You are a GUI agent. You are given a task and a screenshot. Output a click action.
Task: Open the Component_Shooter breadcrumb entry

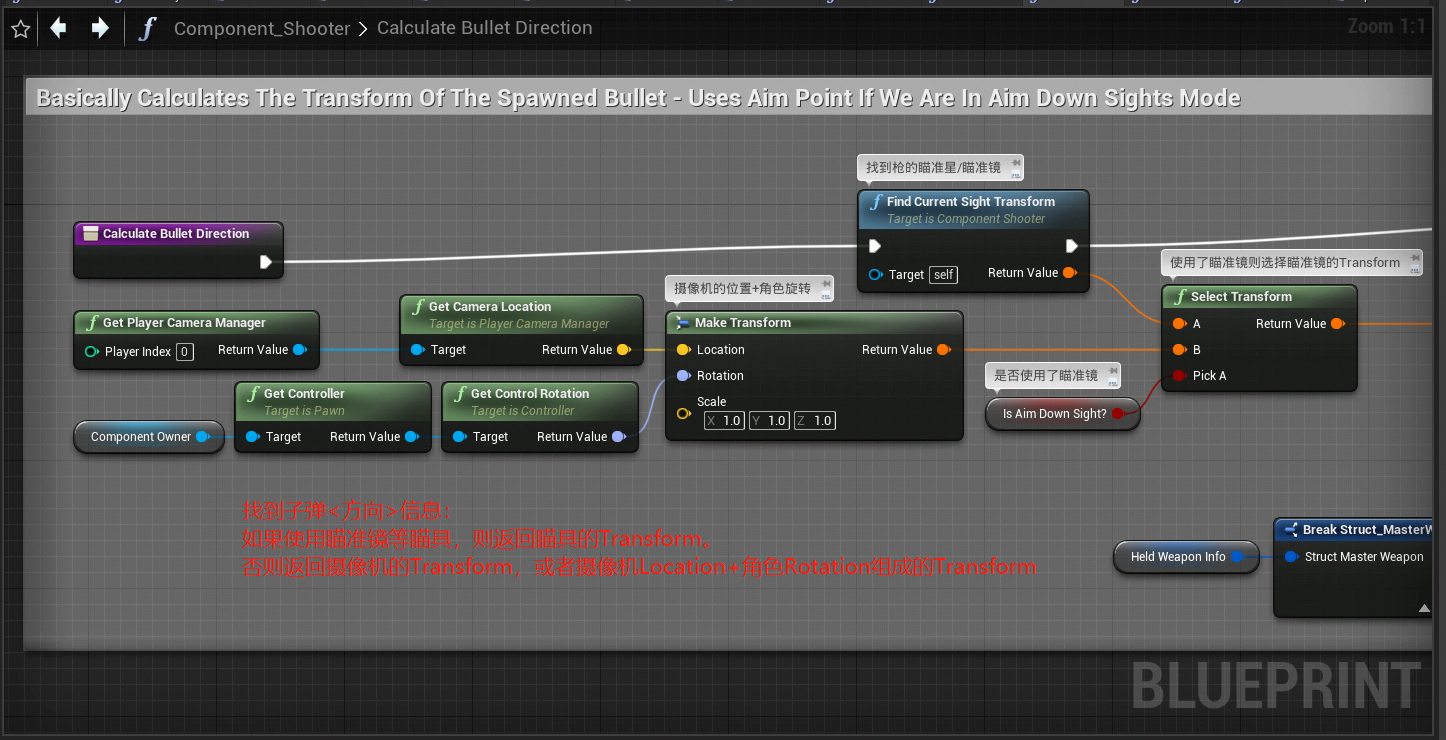coord(261,28)
